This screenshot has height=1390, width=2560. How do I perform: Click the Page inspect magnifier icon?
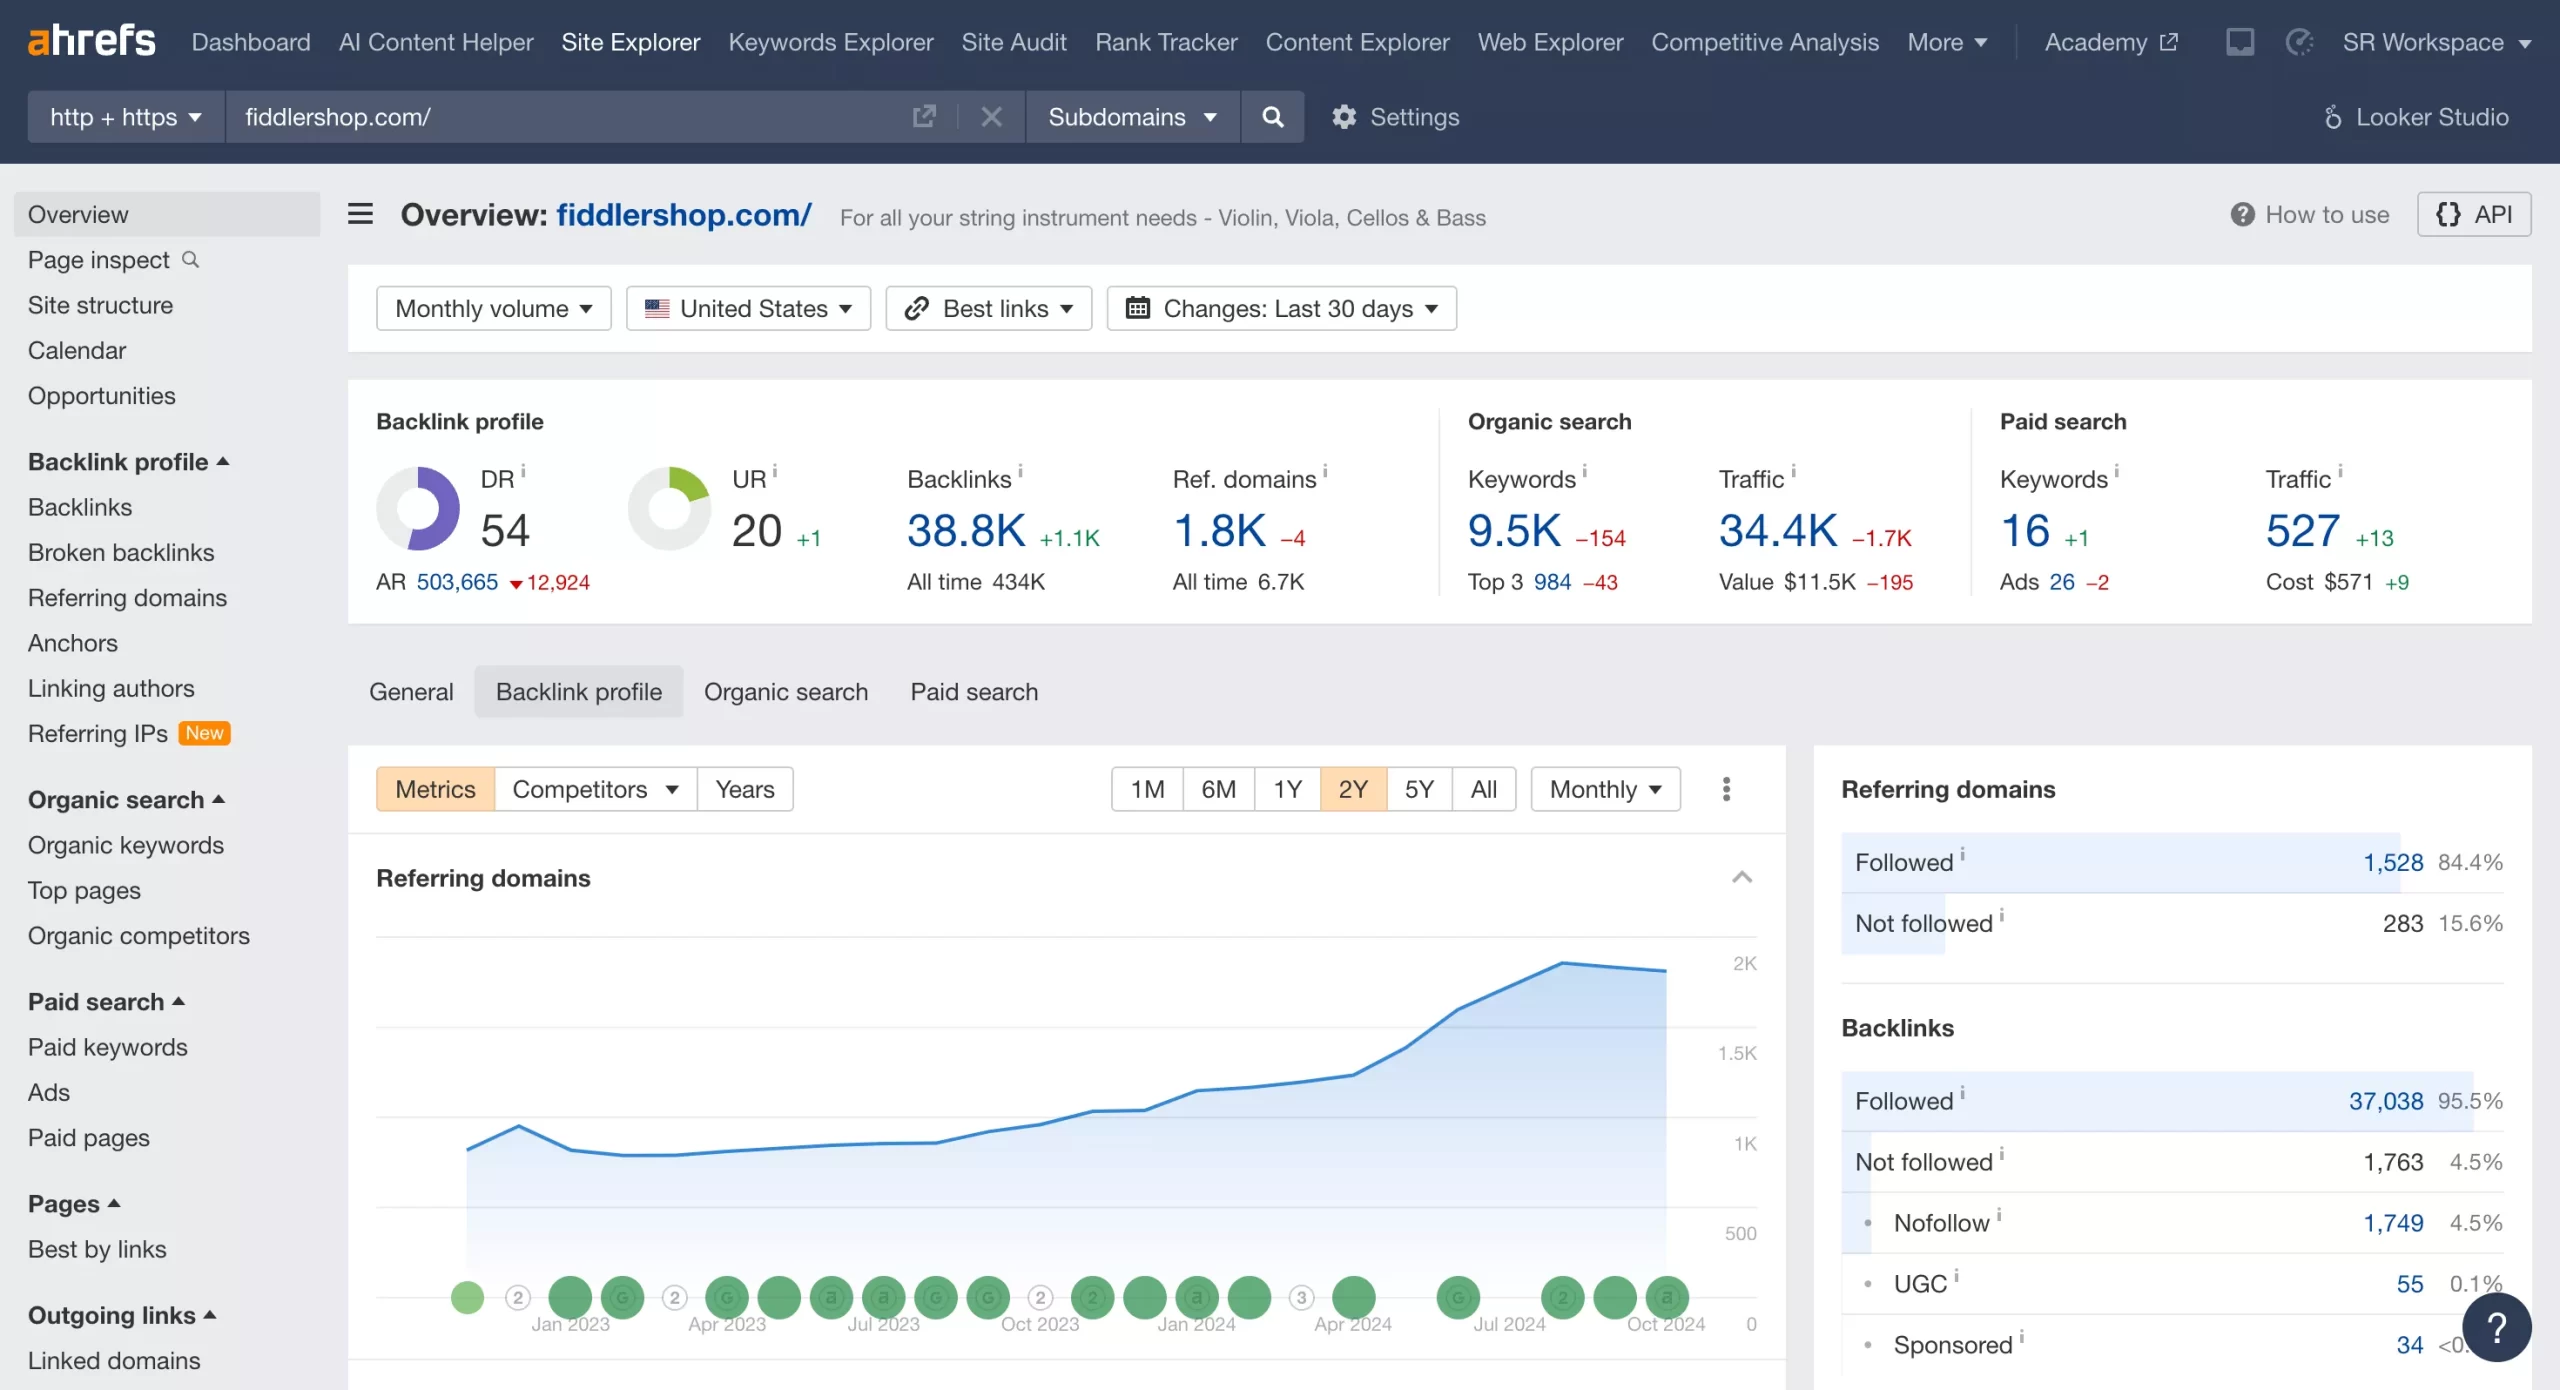click(x=190, y=260)
